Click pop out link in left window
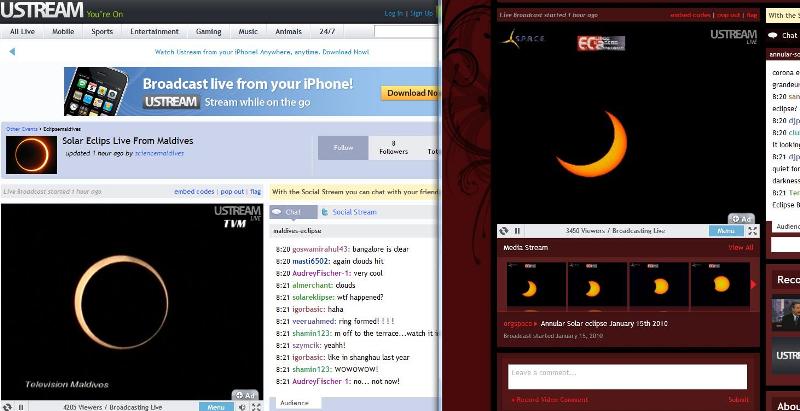This screenshot has width=800, height=411. click(x=232, y=192)
